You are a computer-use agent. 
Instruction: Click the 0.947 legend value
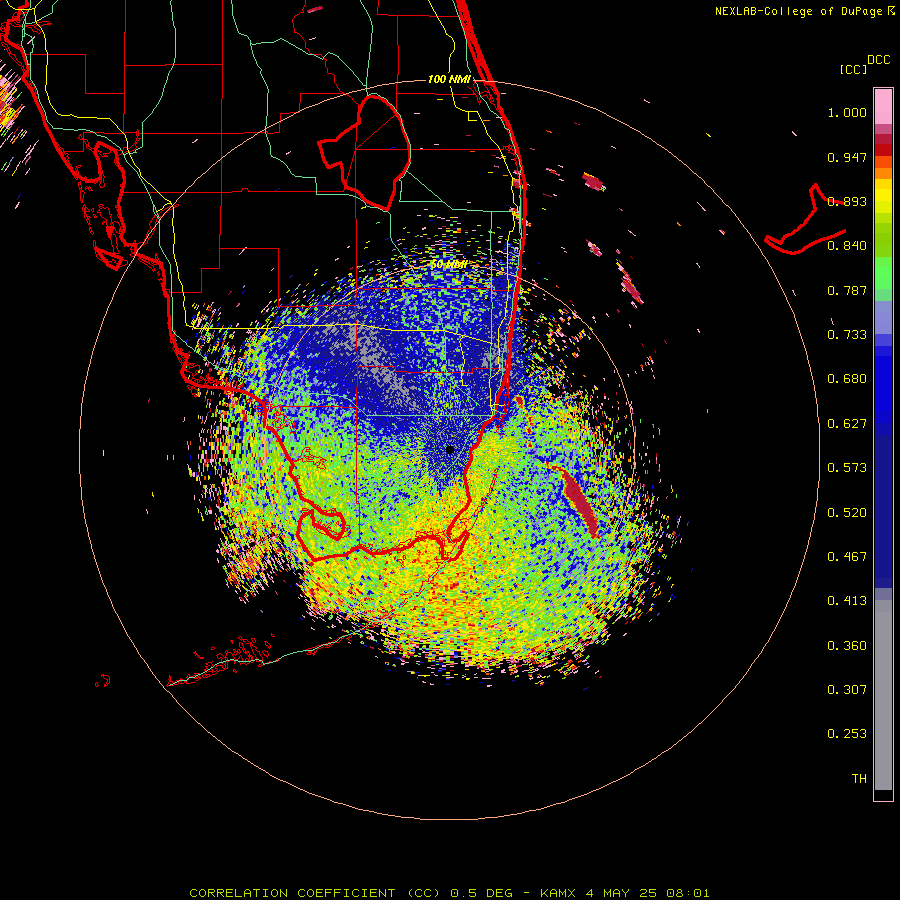point(847,157)
